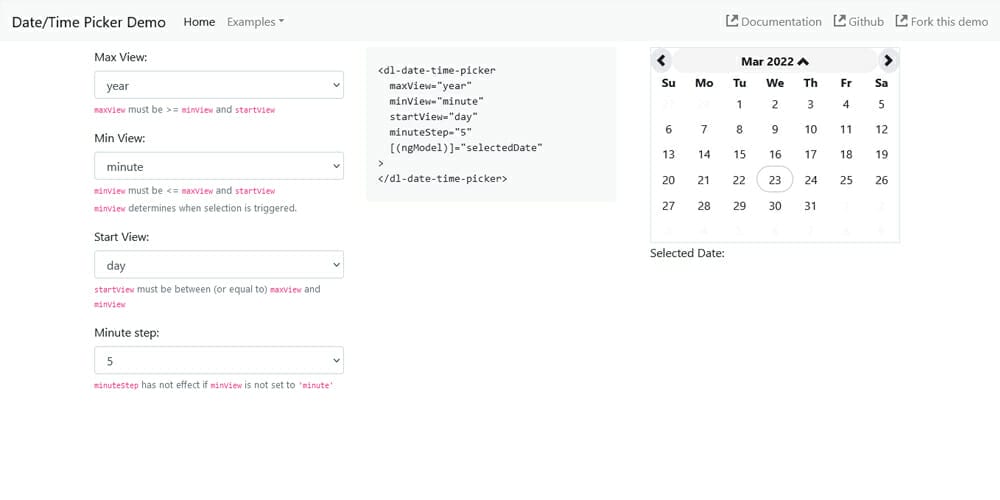Select March 23 in the calendar
The height and width of the screenshot is (500, 1000).
pos(775,180)
